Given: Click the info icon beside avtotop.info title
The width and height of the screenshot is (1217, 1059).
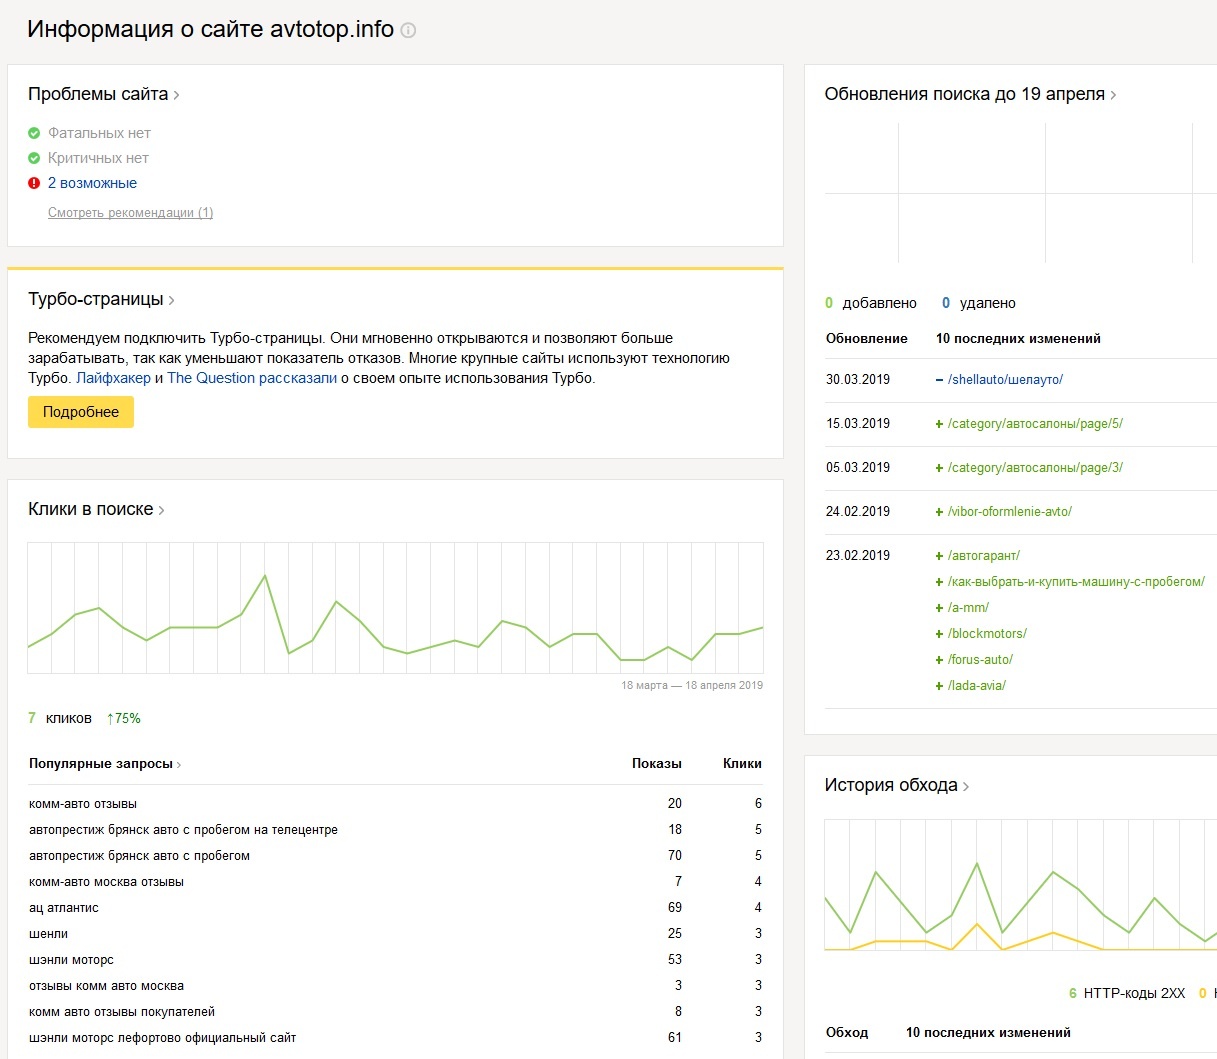Looking at the screenshot, I should 408,30.
